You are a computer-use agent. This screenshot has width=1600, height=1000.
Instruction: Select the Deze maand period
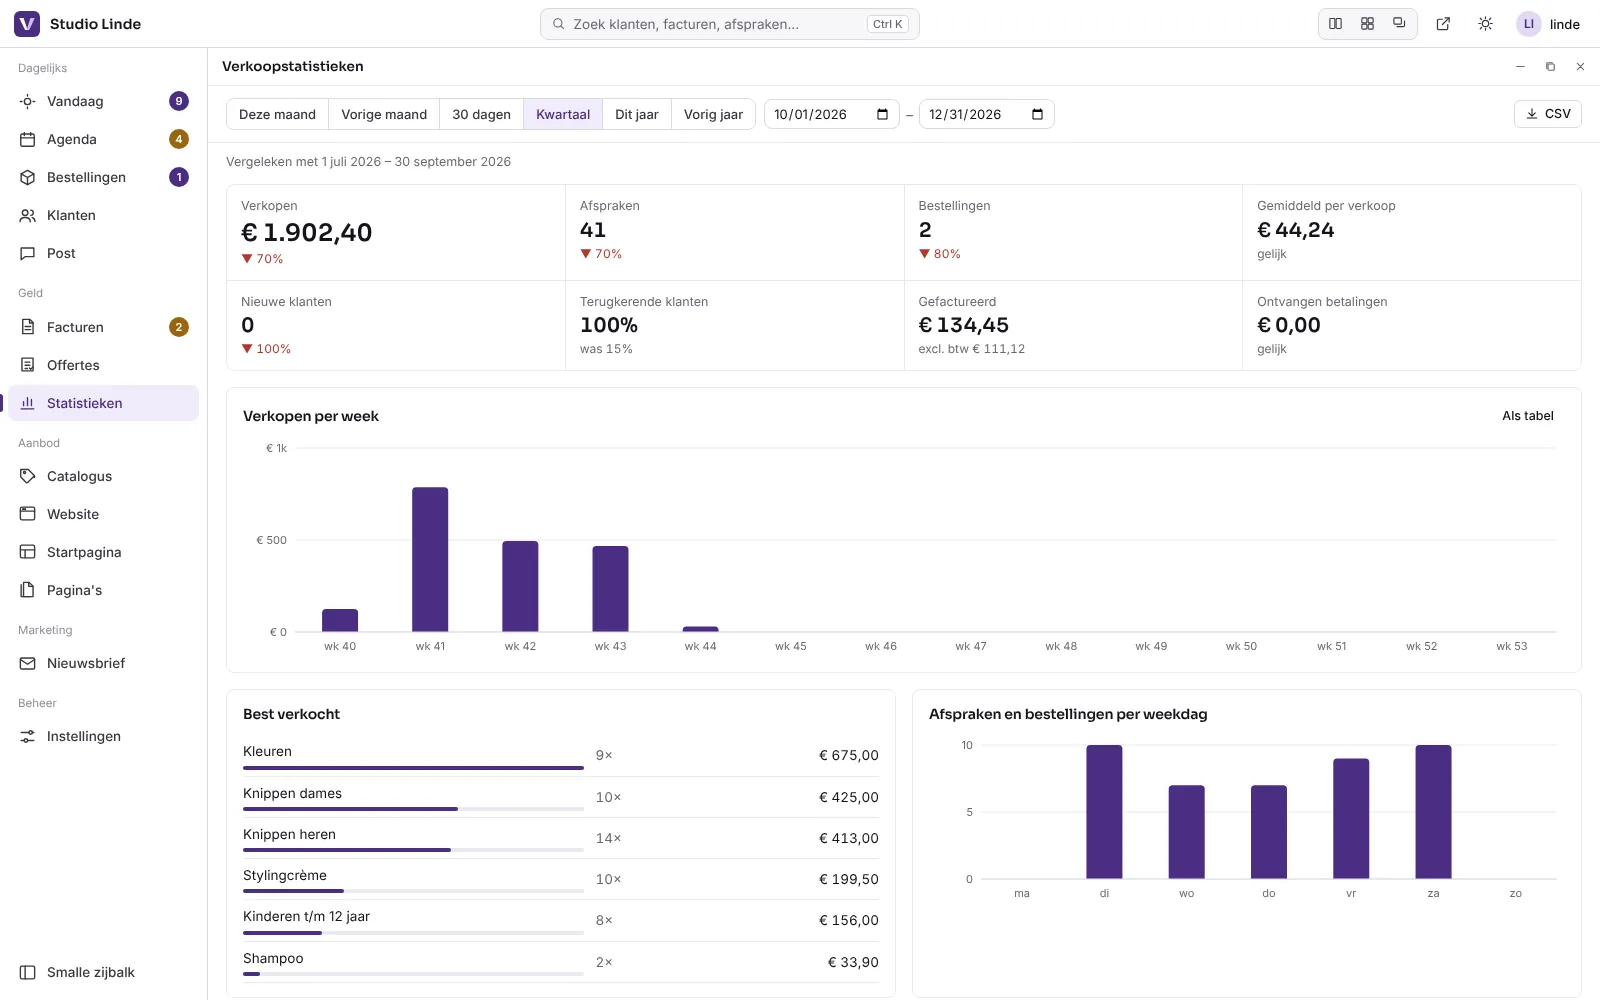tap(277, 114)
